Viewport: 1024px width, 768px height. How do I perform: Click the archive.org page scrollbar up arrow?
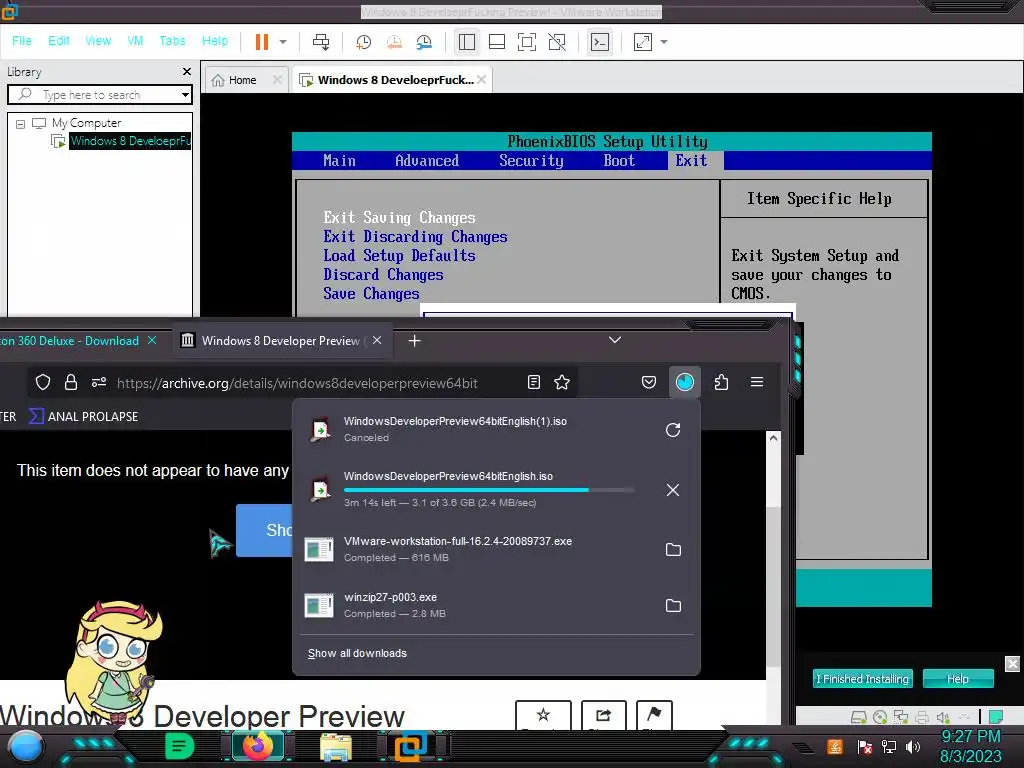click(773, 438)
